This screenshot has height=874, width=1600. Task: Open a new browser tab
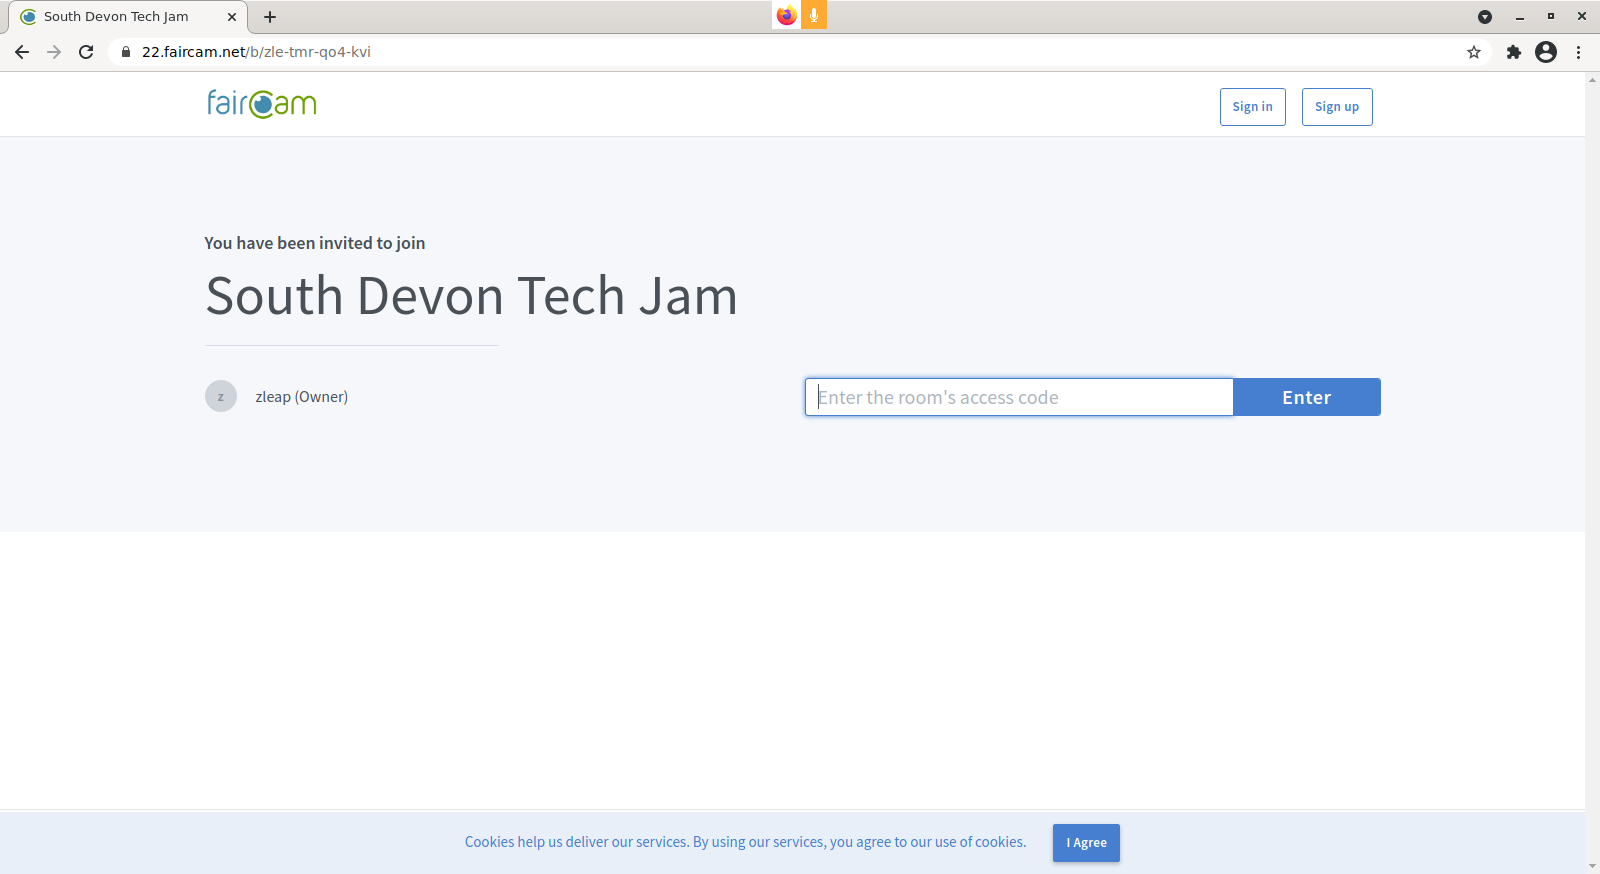point(270,17)
